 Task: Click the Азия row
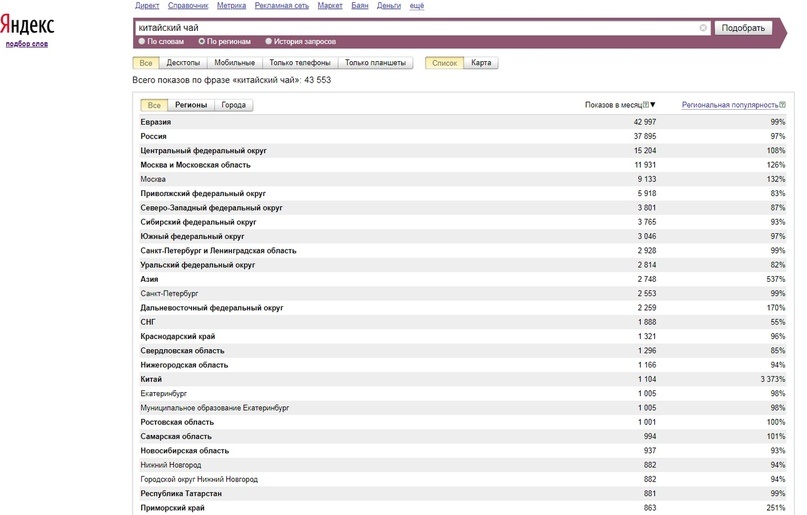coord(463,279)
